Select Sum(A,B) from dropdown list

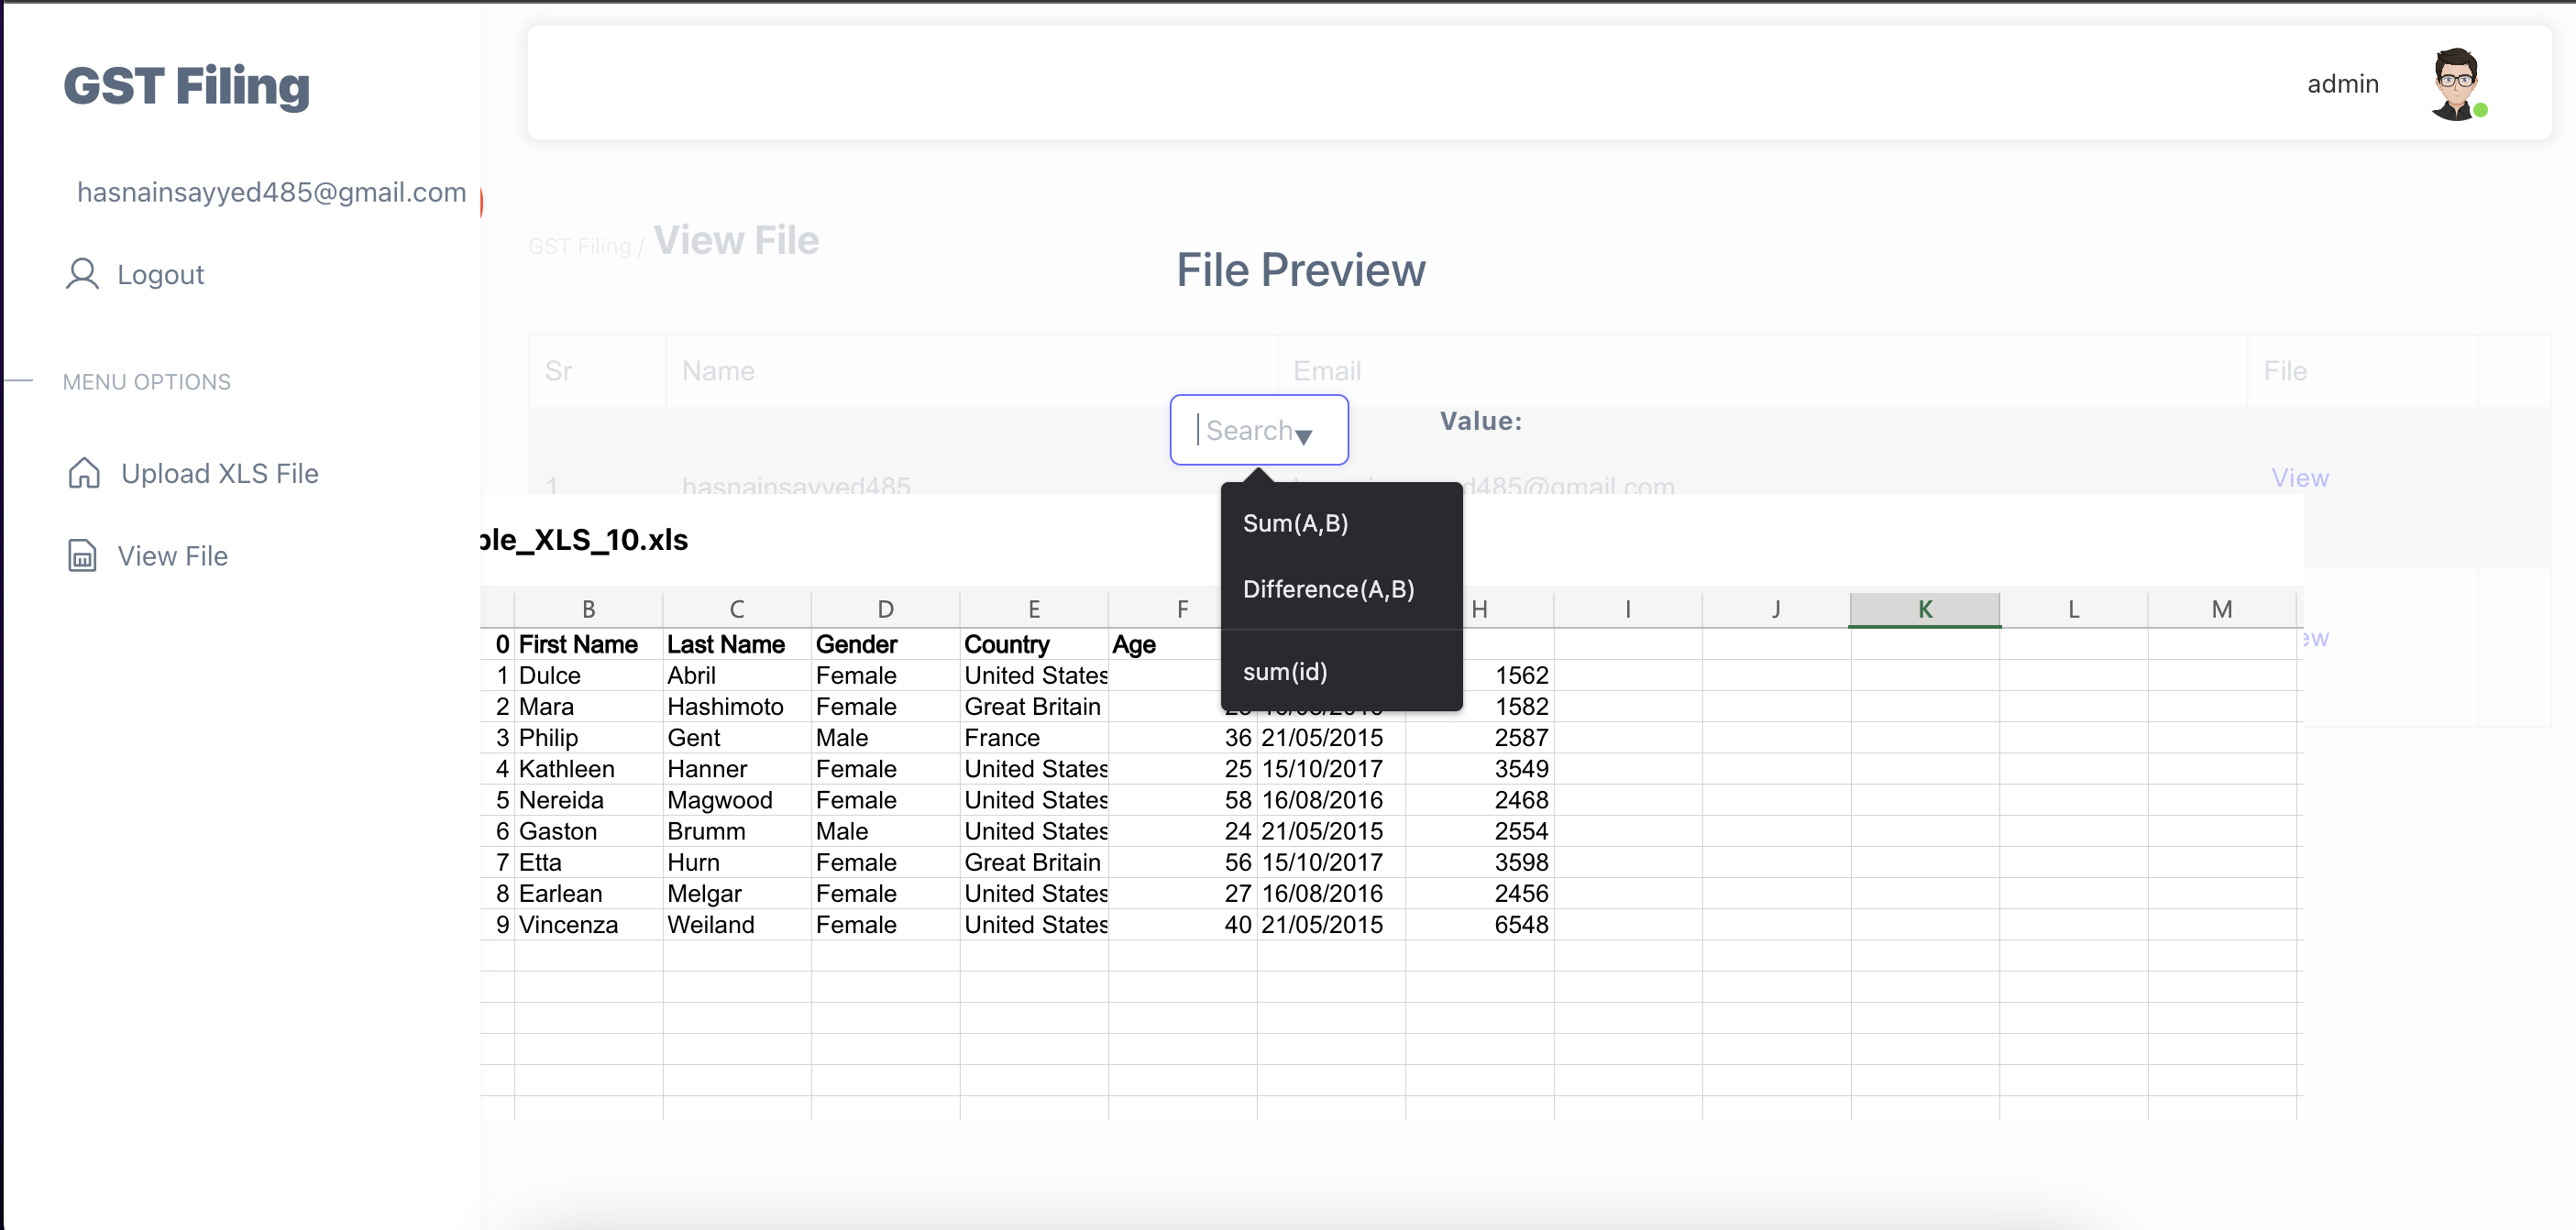coord(1295,523)
